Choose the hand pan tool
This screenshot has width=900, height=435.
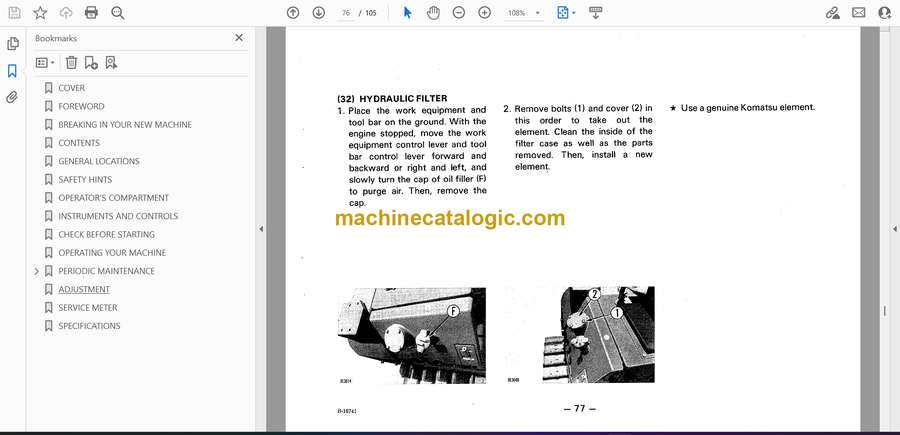433,13
